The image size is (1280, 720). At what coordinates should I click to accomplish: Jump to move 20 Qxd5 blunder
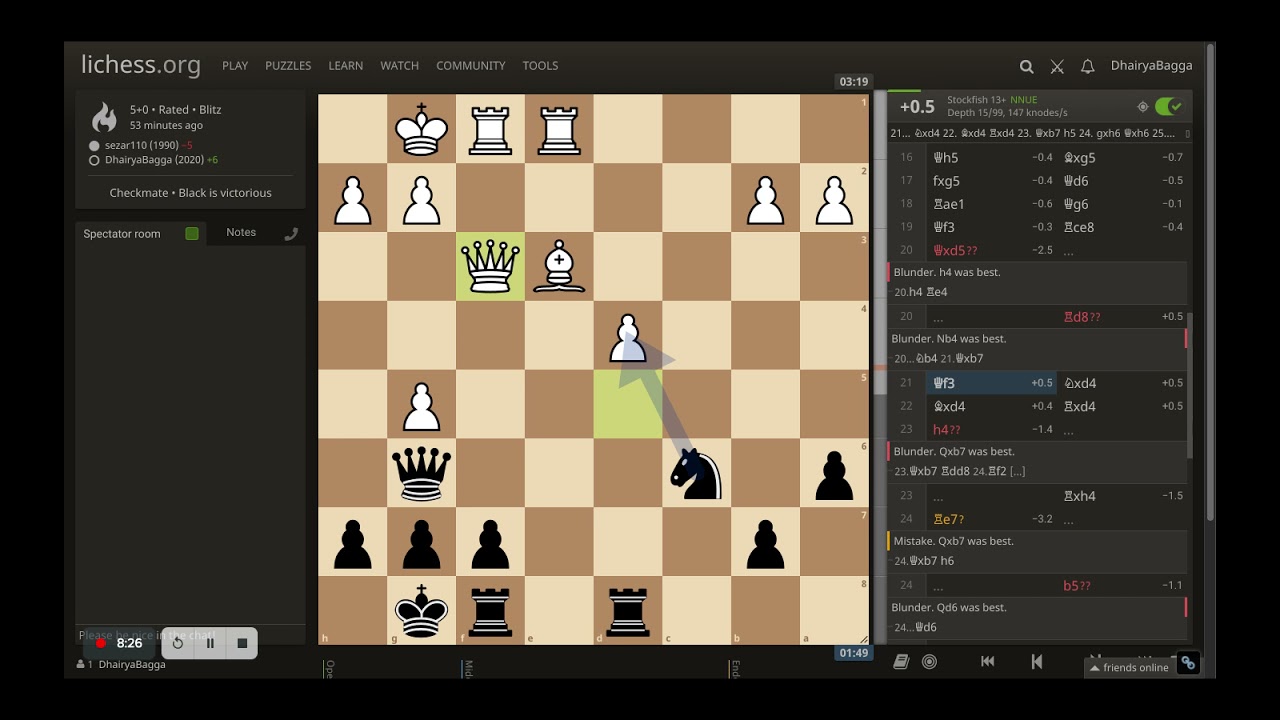click(990, 250)
